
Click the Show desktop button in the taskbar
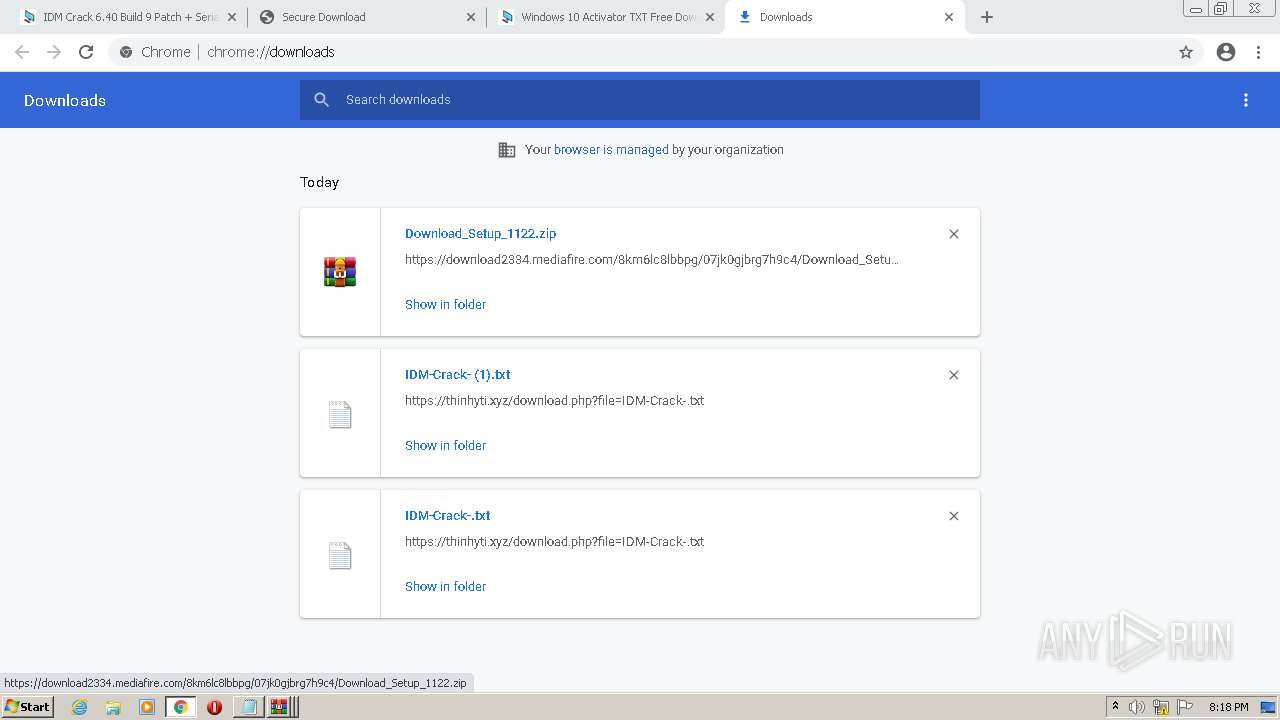(1268, 707)
